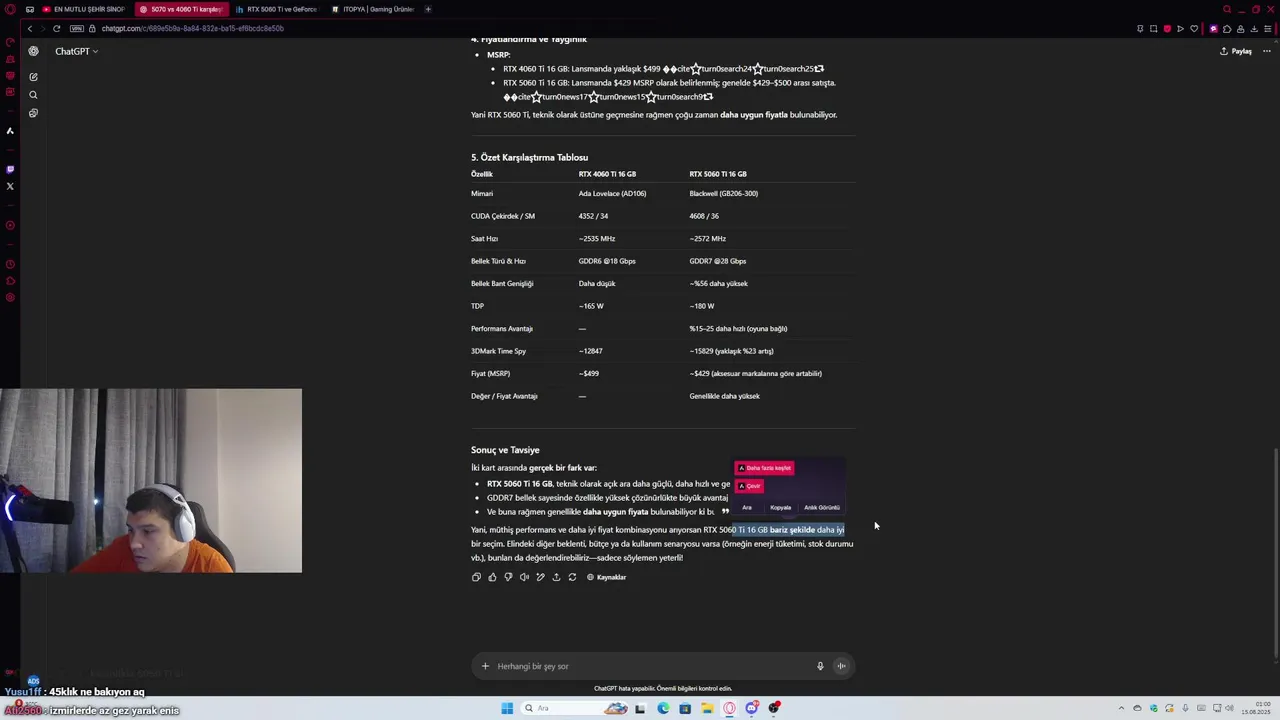The height and width of the screenshot is (720, 1280).
Task: Start dictation with the microphone icon
Action: [820, 666]
